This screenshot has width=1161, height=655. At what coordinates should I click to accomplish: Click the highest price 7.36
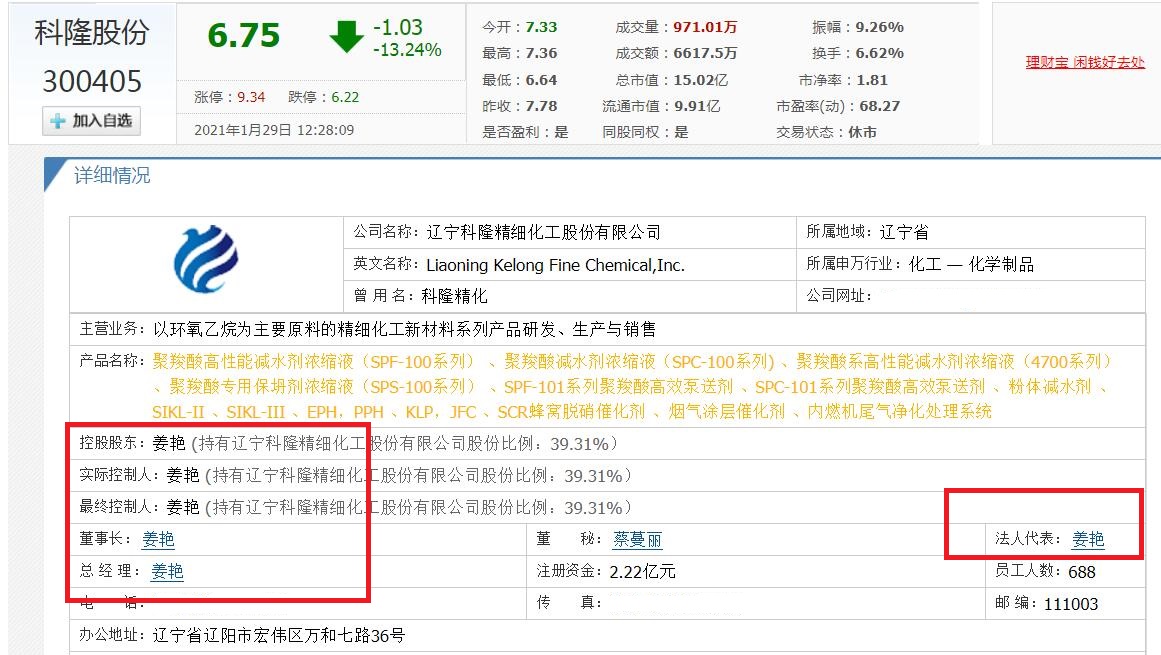541,53
